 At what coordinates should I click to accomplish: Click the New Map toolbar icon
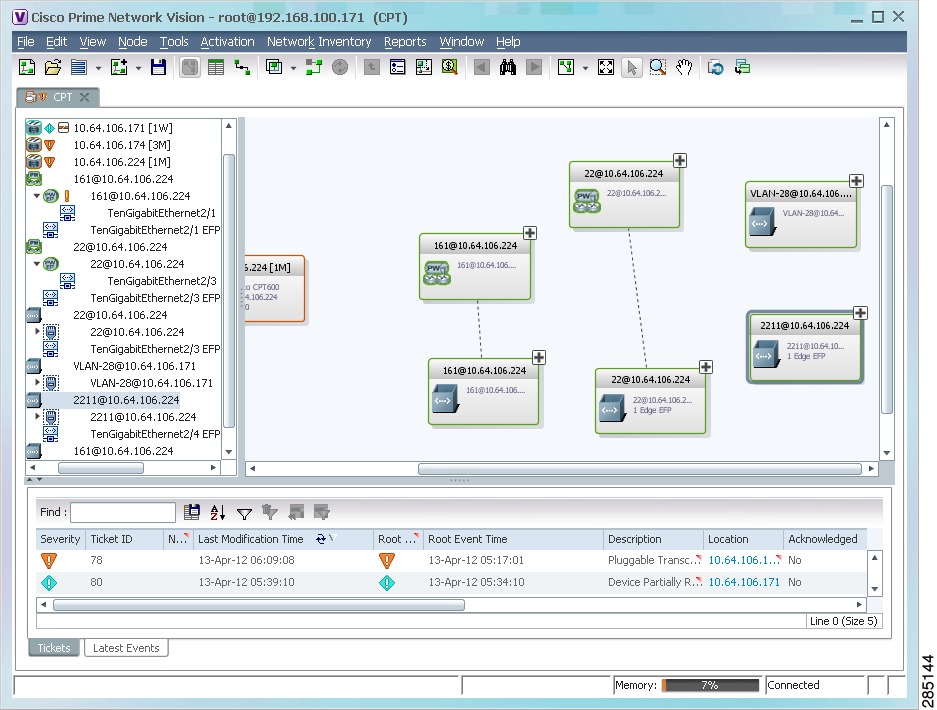tap(27, 67)
